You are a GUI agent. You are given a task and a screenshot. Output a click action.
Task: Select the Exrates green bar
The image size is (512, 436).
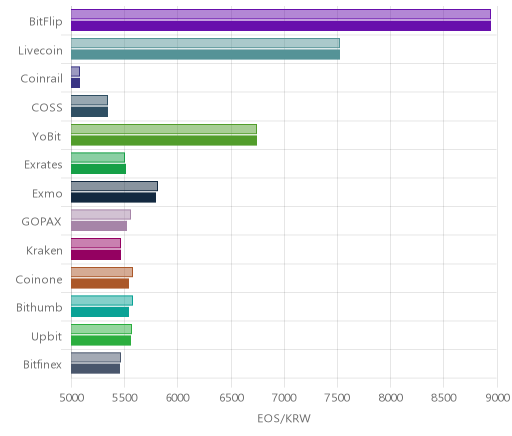click(x=98, y=169)
